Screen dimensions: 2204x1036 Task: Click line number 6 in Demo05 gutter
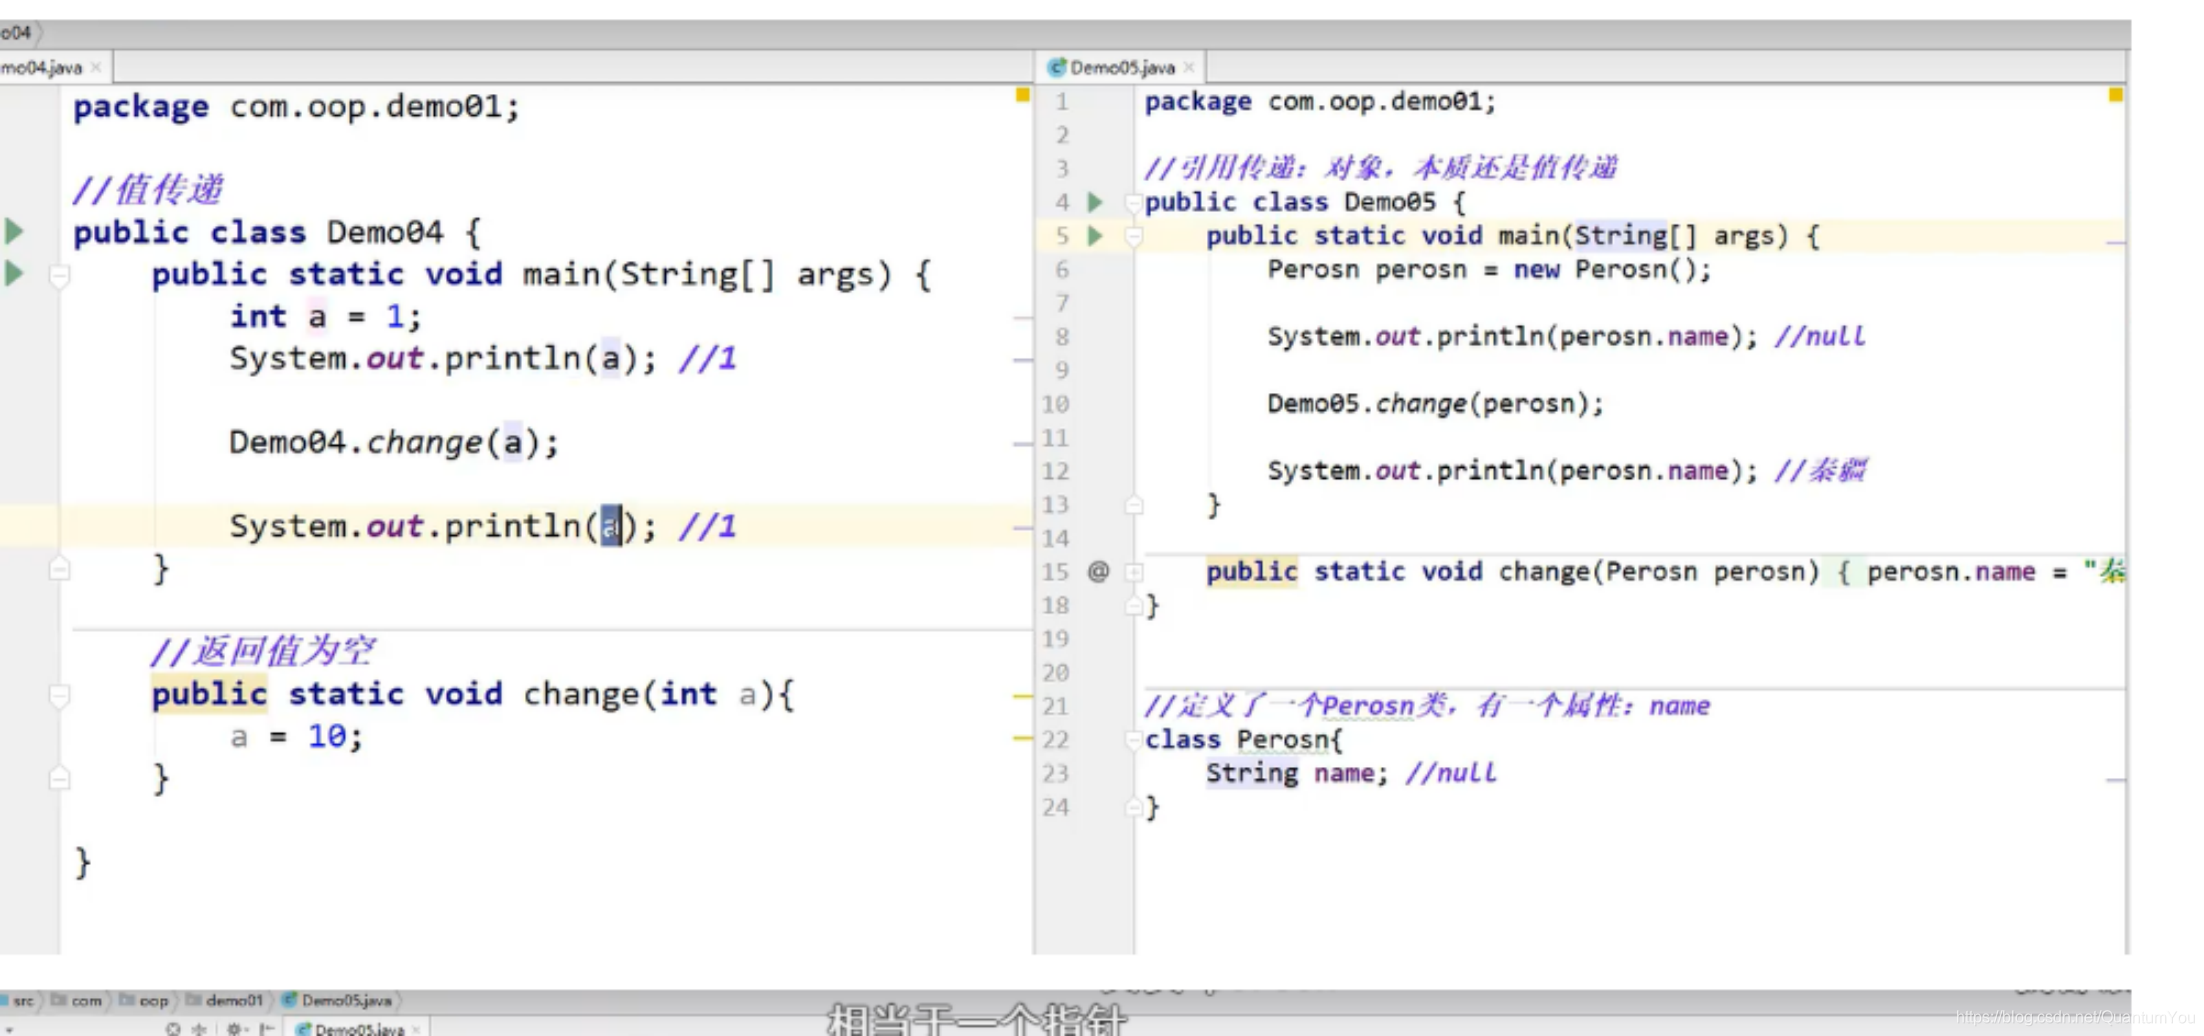click(x=1062, y=270)
